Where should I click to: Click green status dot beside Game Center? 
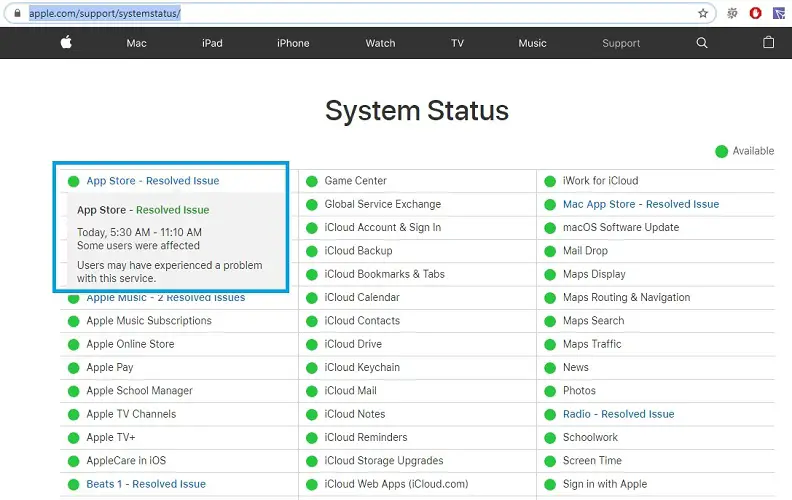tap(312, 181)
